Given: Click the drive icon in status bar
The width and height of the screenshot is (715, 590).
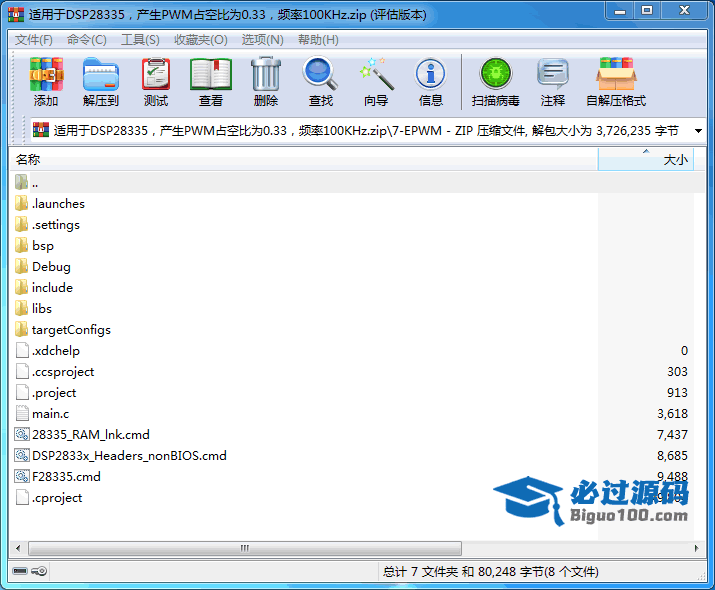Looking at the screenshot, I should pos(20,571).
